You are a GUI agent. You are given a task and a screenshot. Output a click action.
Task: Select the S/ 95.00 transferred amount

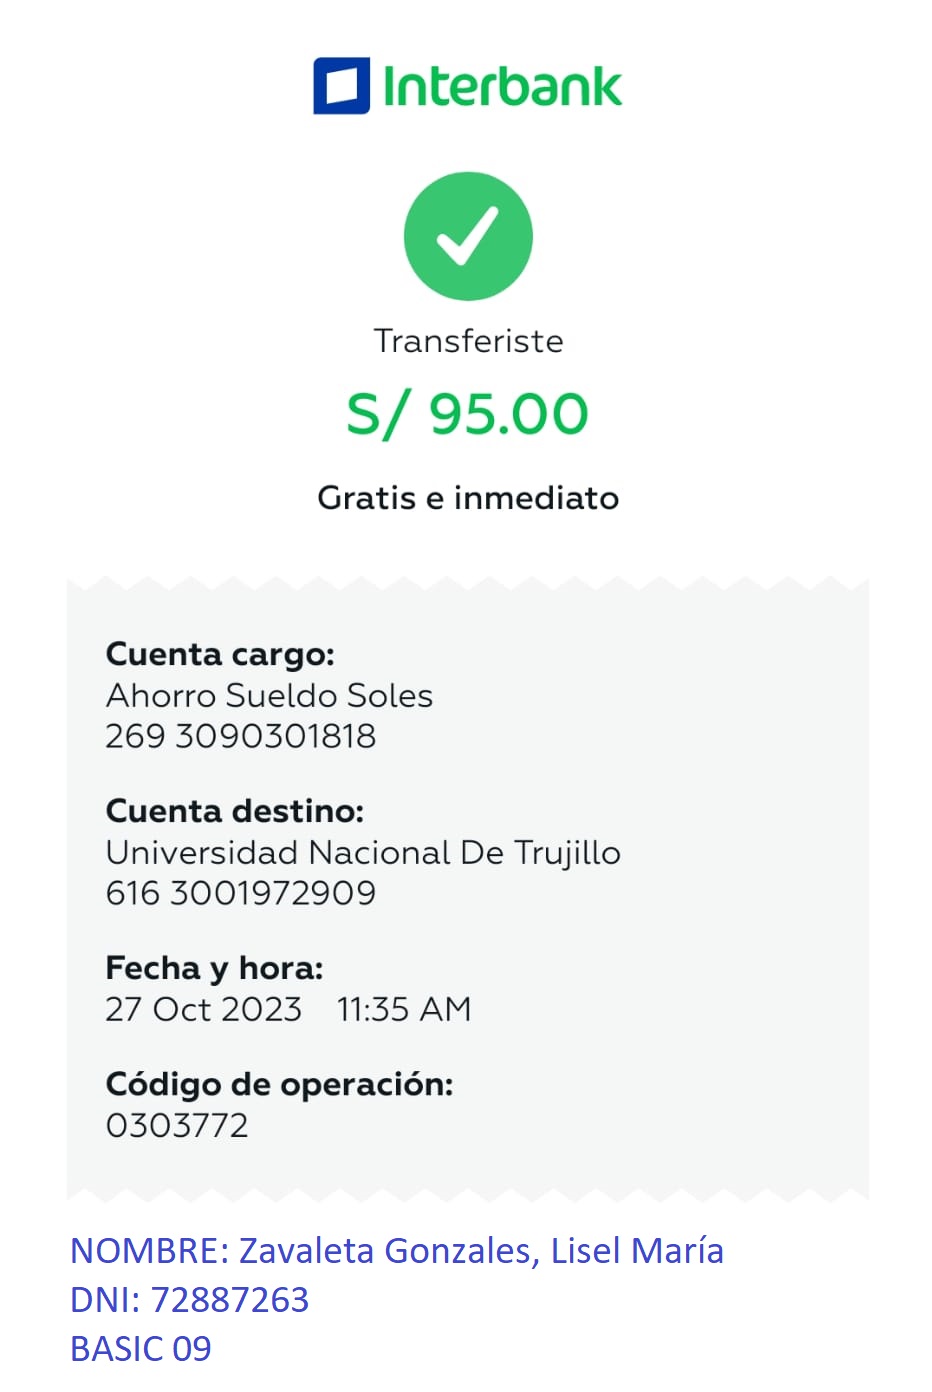[468, 414]
